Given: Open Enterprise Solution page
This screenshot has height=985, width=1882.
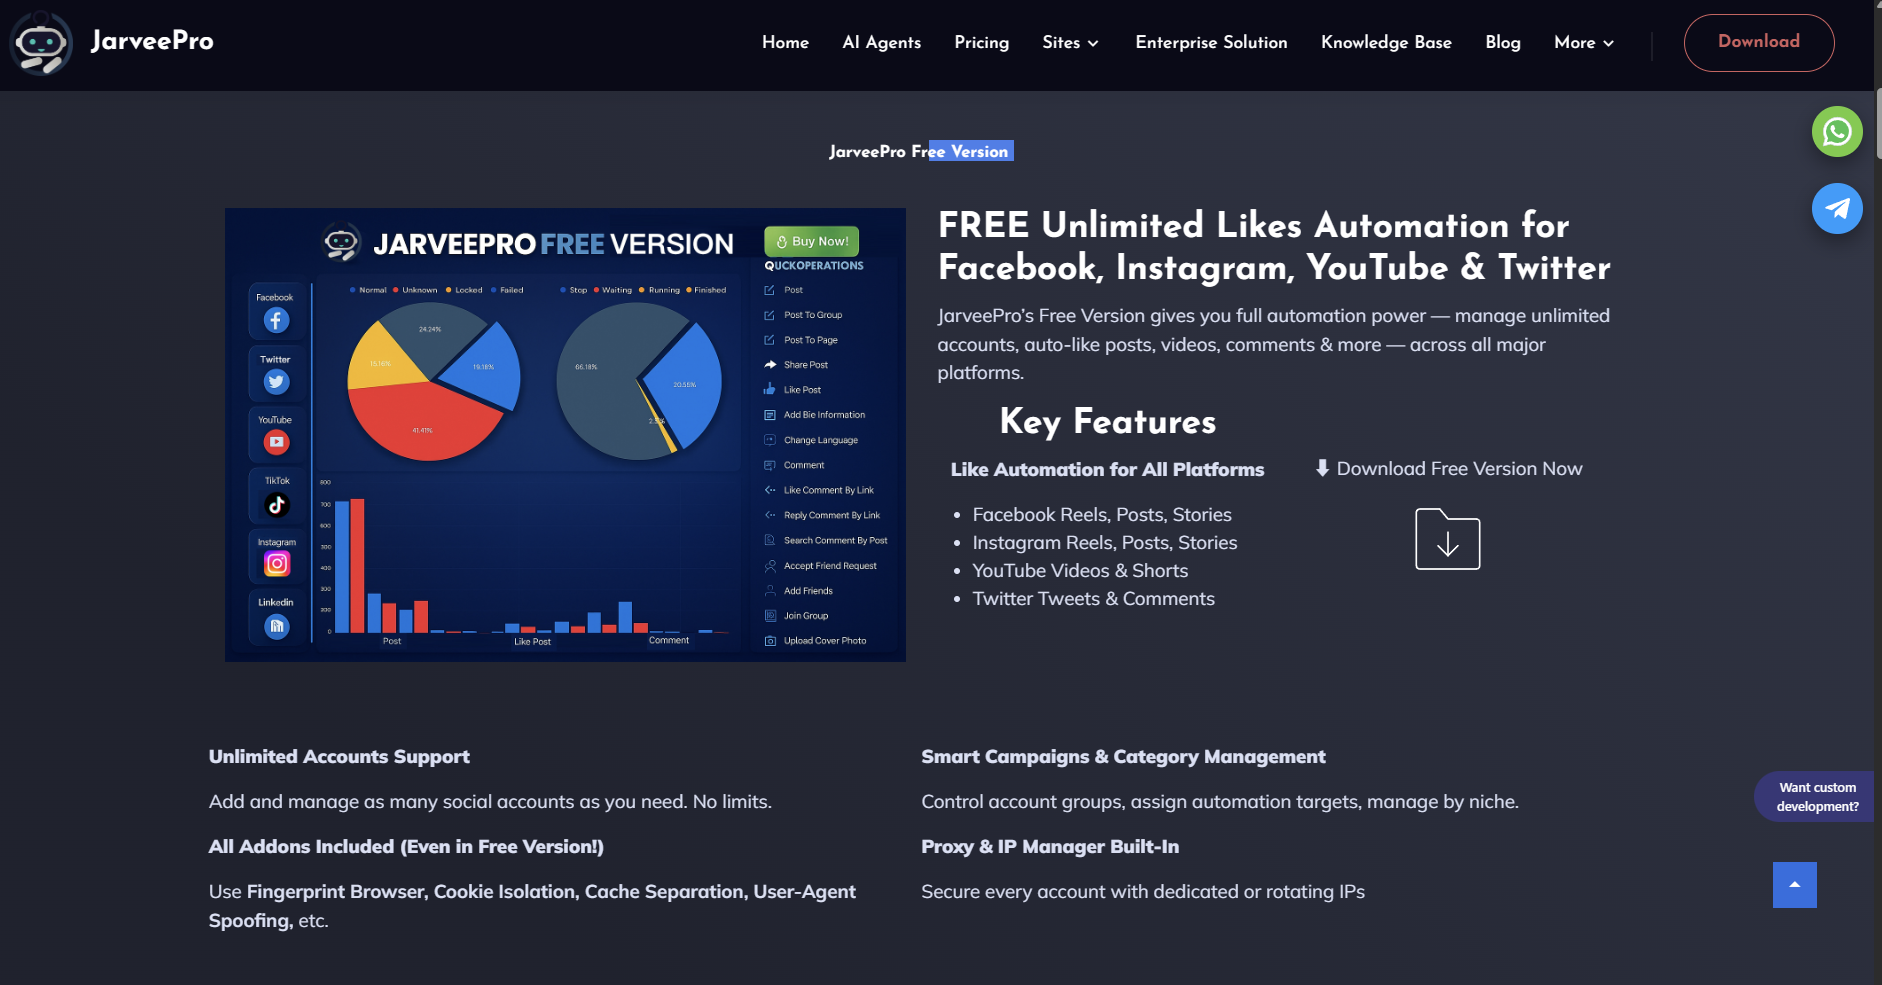Looking at the screenshot, I should pyautogui.click(x=1211, y=42).
